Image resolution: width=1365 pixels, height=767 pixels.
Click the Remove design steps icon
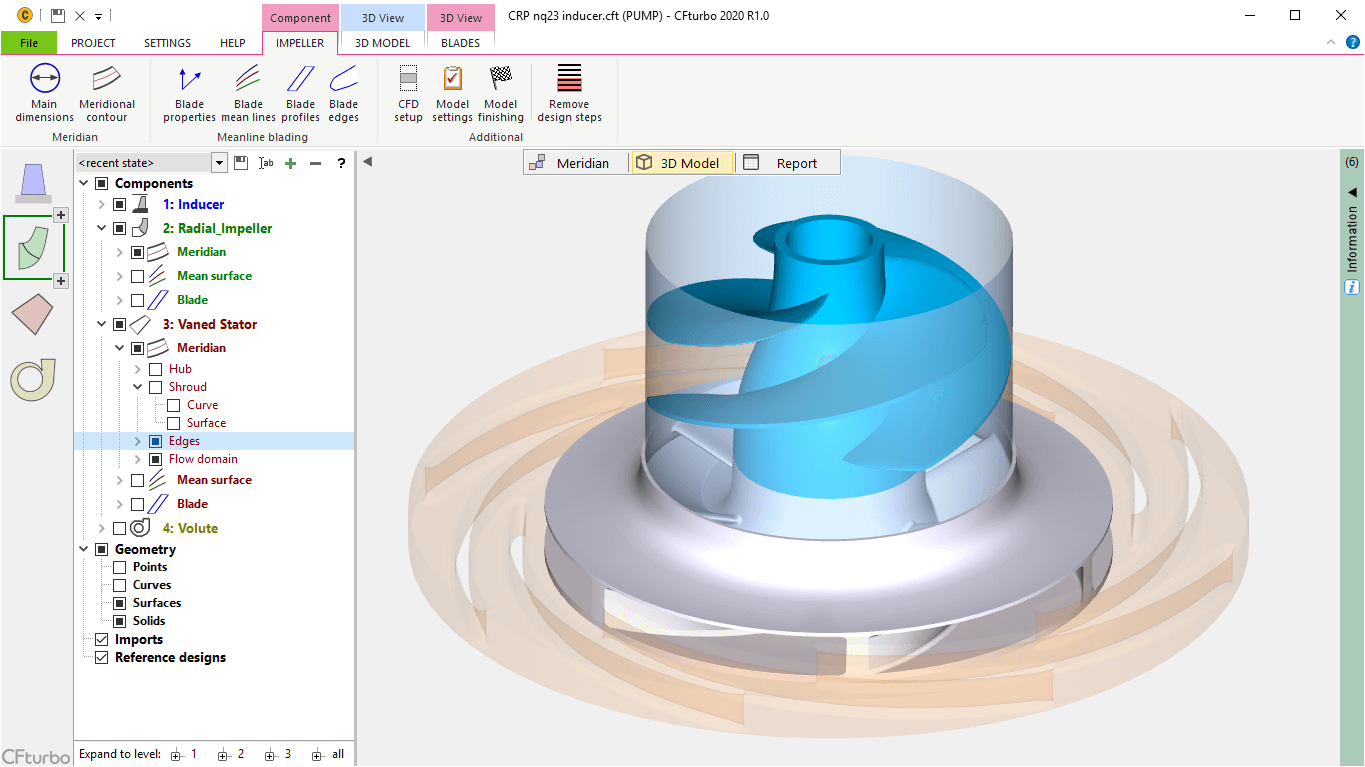click(569, 79)
